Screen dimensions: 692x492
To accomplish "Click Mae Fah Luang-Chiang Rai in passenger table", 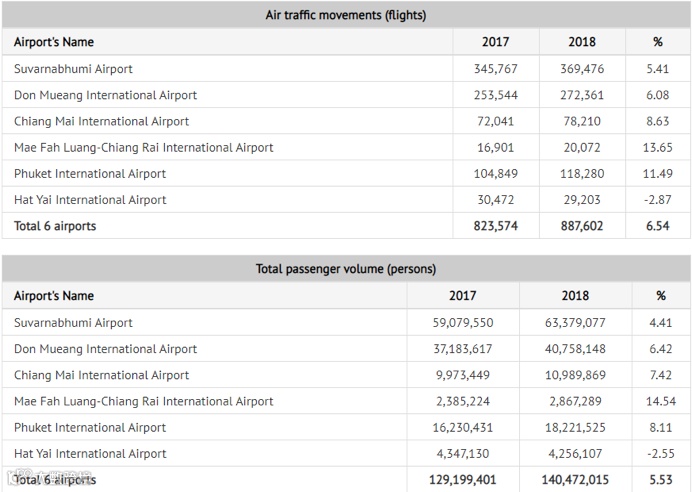I will coord(143,401).
